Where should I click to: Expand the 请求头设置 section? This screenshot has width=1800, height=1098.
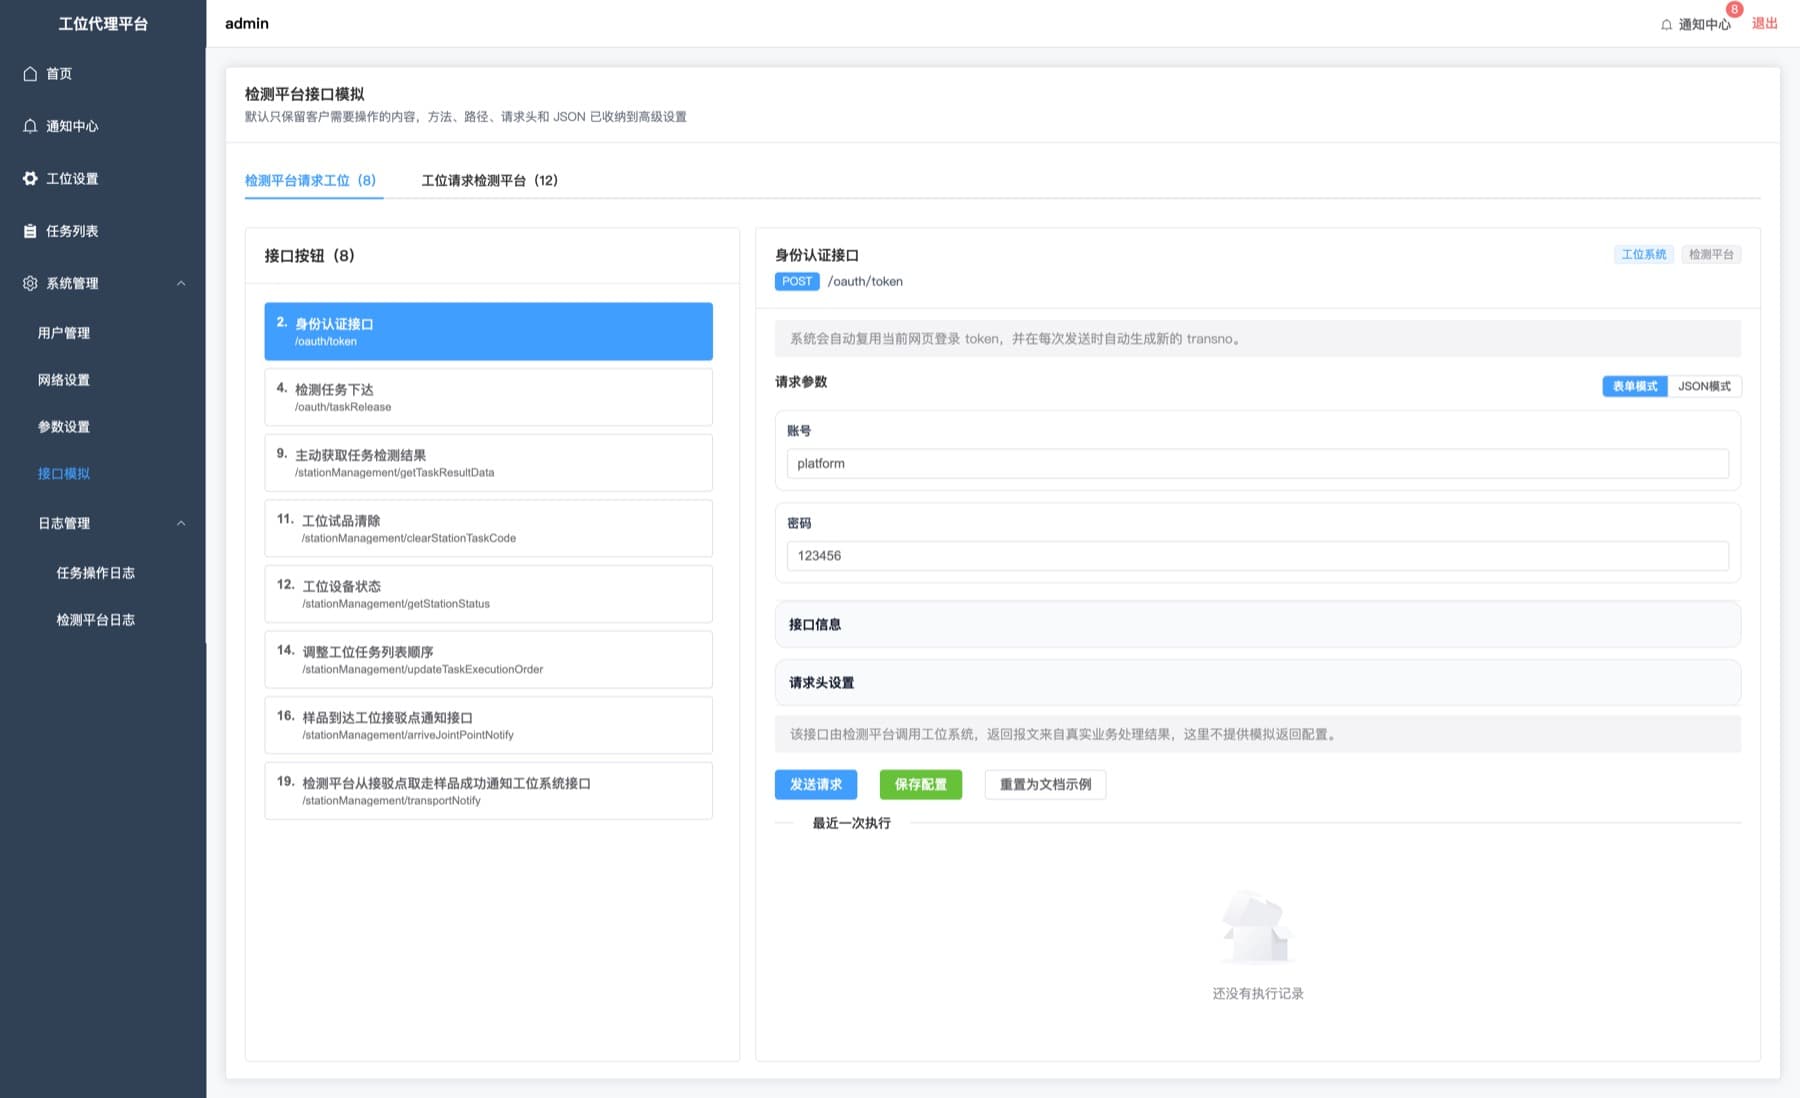[1257, 682]
